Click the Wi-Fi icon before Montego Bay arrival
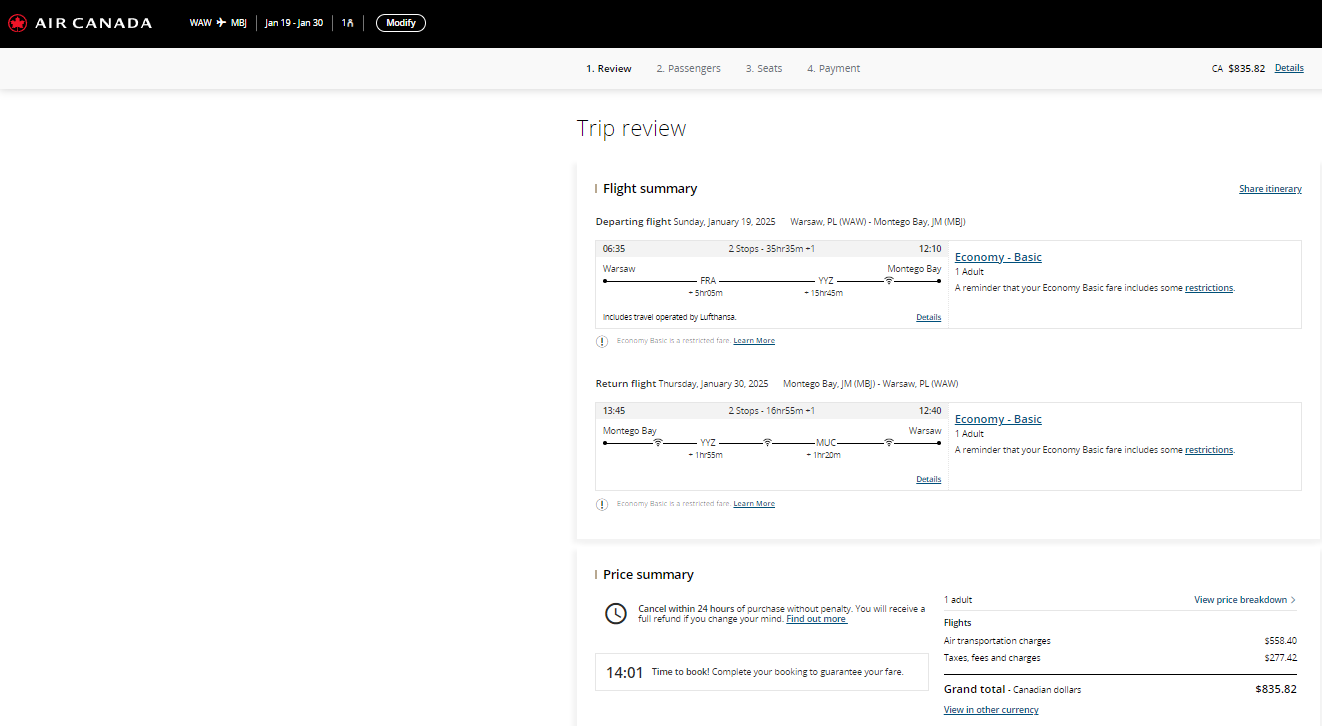 [888, 281]
